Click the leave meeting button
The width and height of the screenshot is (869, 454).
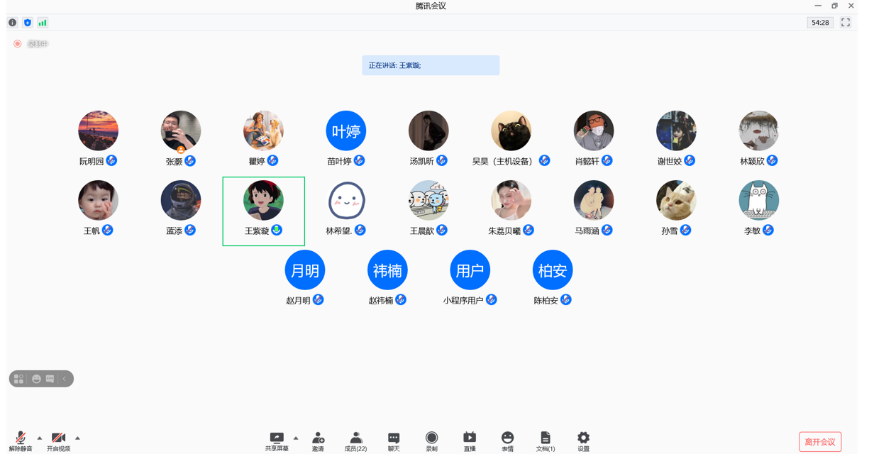pos(820,441)
